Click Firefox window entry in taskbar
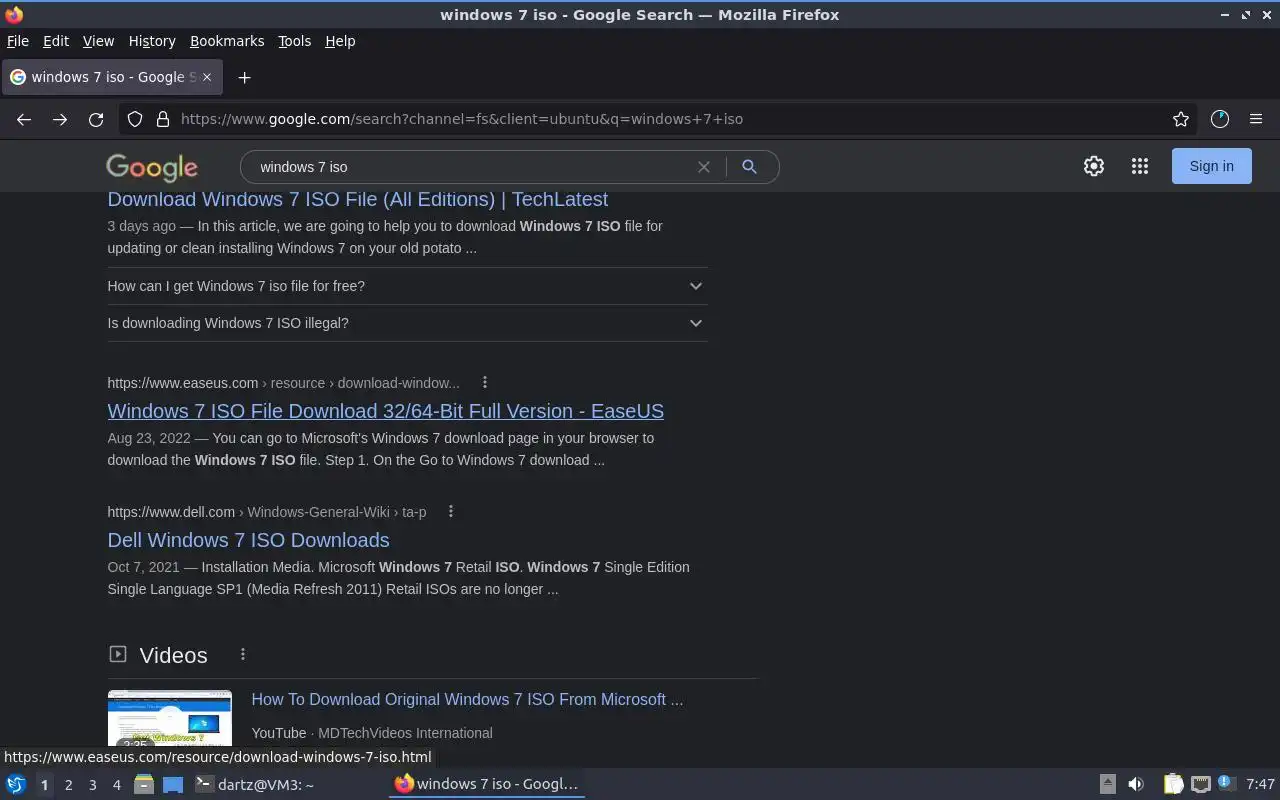 (x=487, y=784)
